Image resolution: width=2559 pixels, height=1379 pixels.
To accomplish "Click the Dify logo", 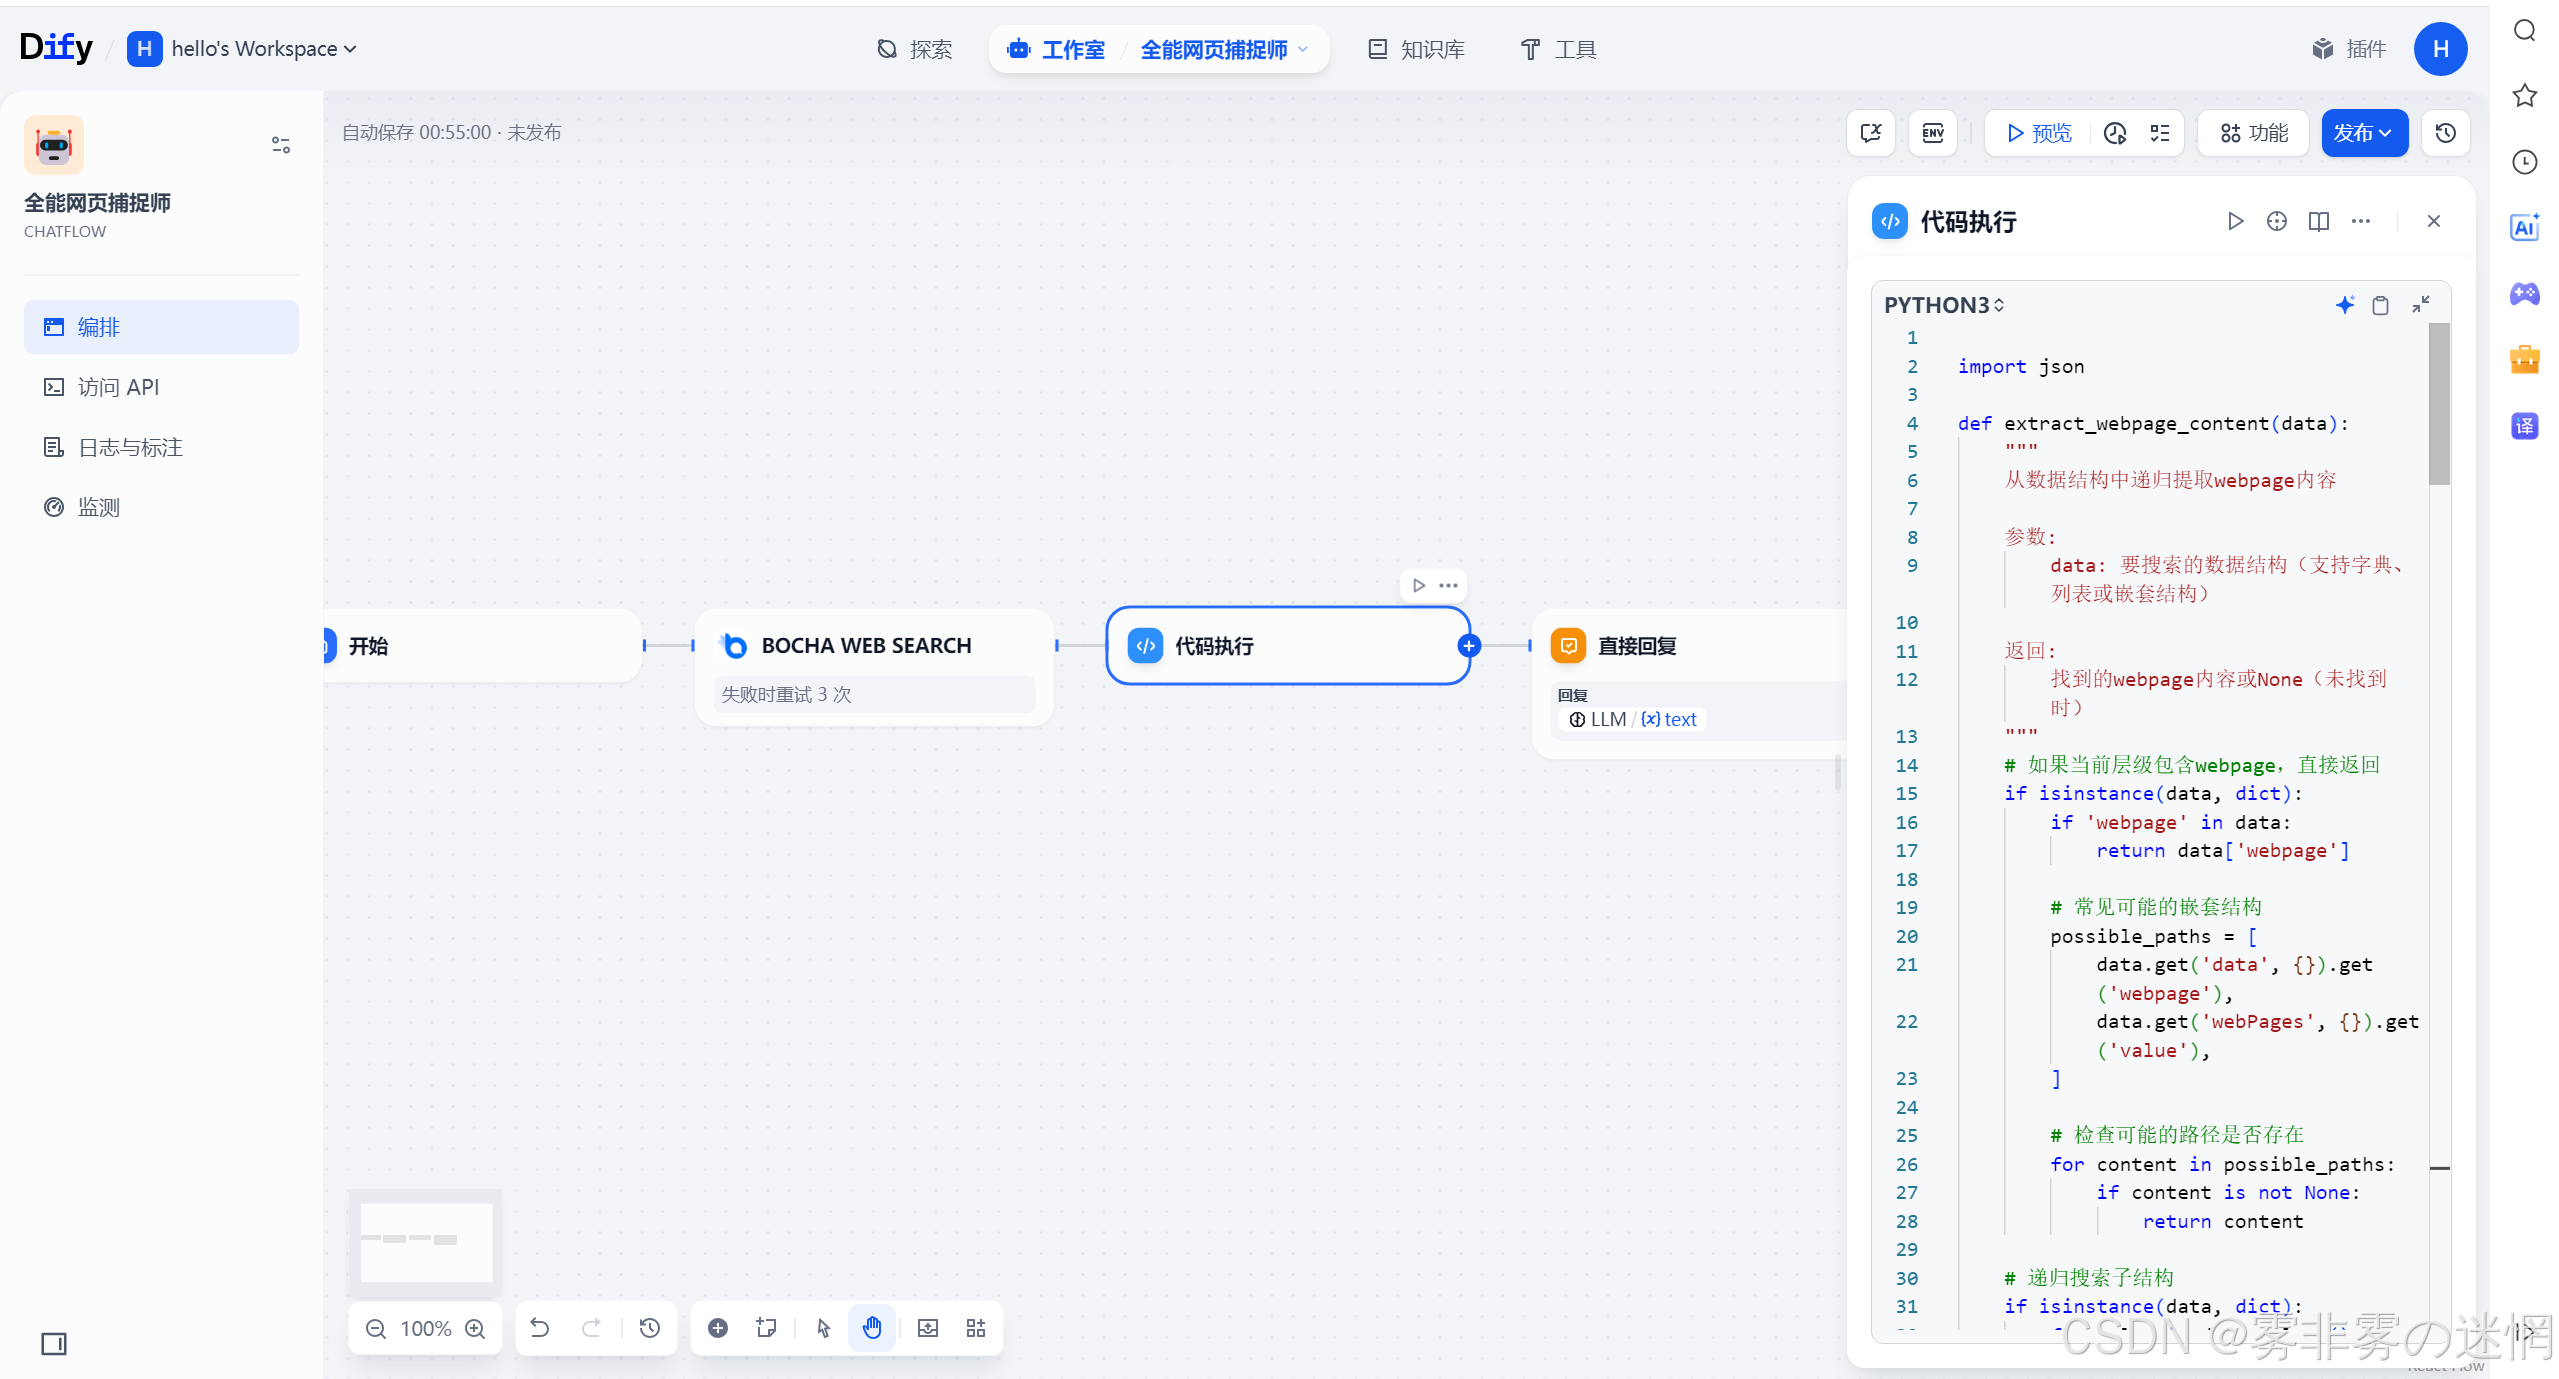I will (x=56, y=48).
